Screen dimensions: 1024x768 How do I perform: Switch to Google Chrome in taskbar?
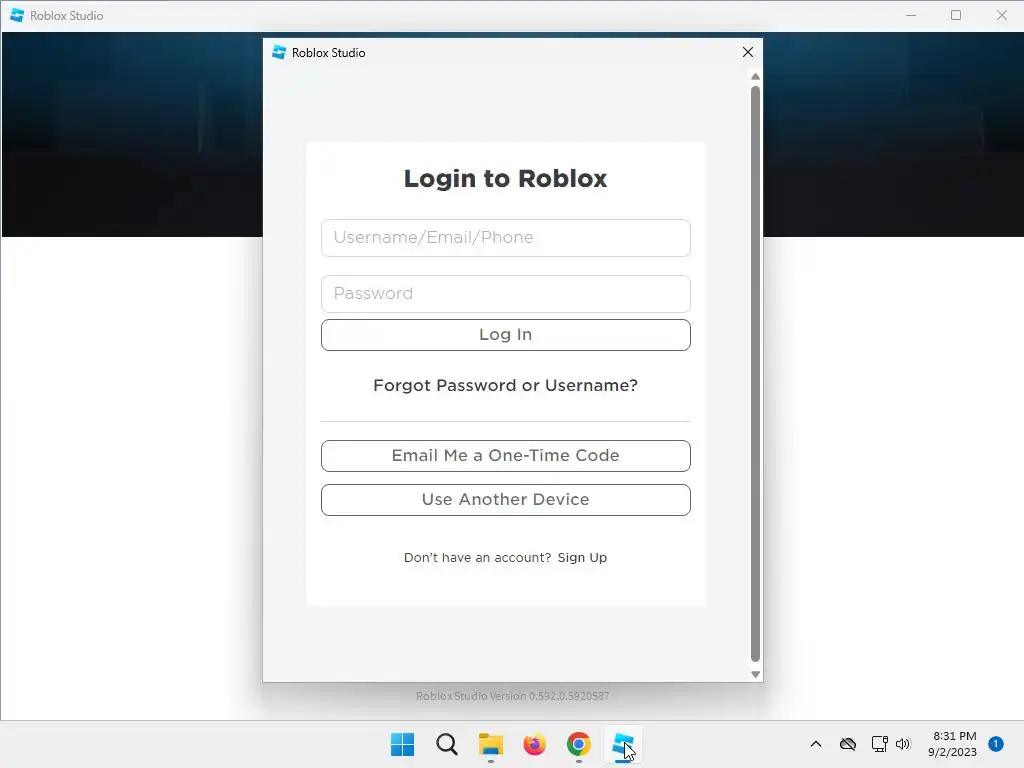click(579, 744)
